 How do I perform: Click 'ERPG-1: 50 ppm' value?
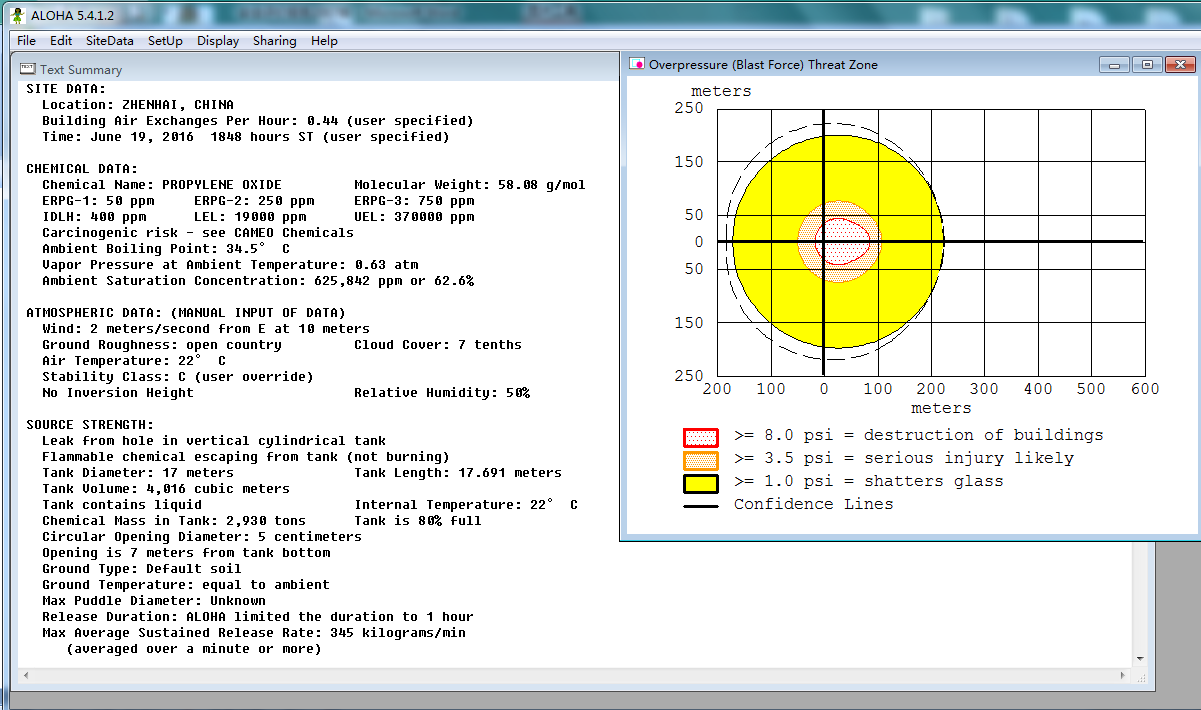98,200
